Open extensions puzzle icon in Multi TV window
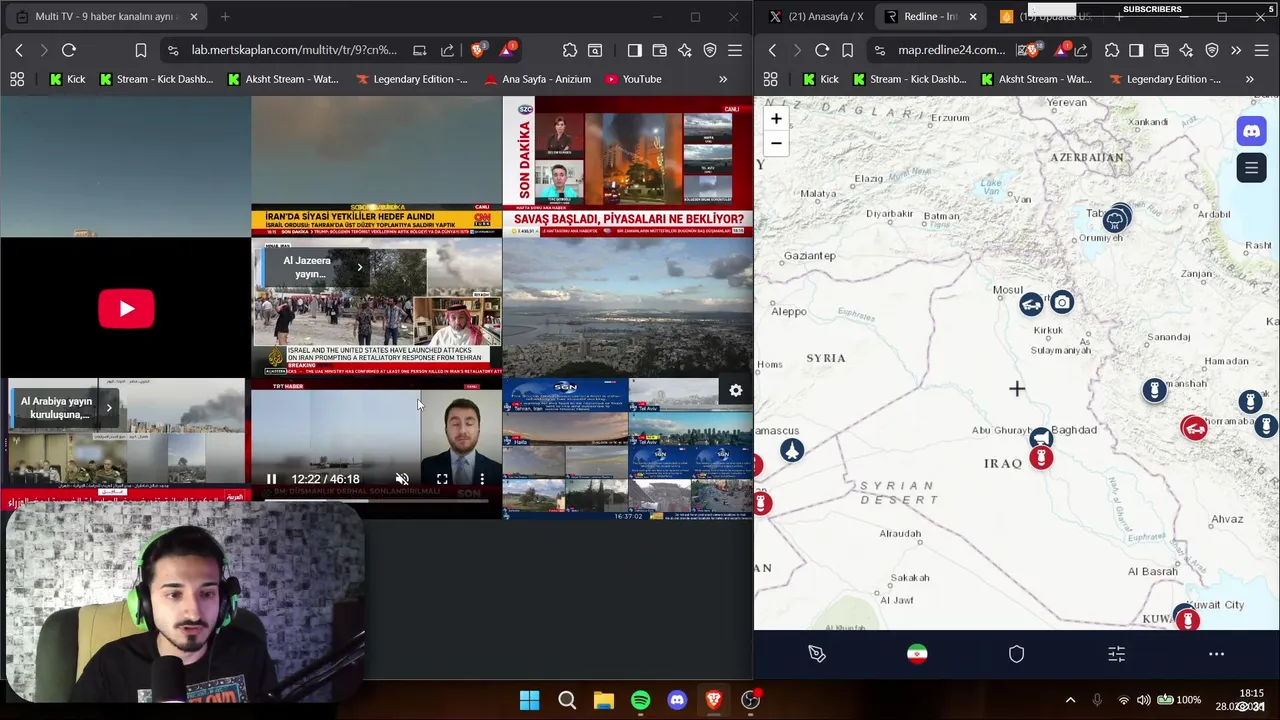1280x720 pixels. [x=570, y=50]
